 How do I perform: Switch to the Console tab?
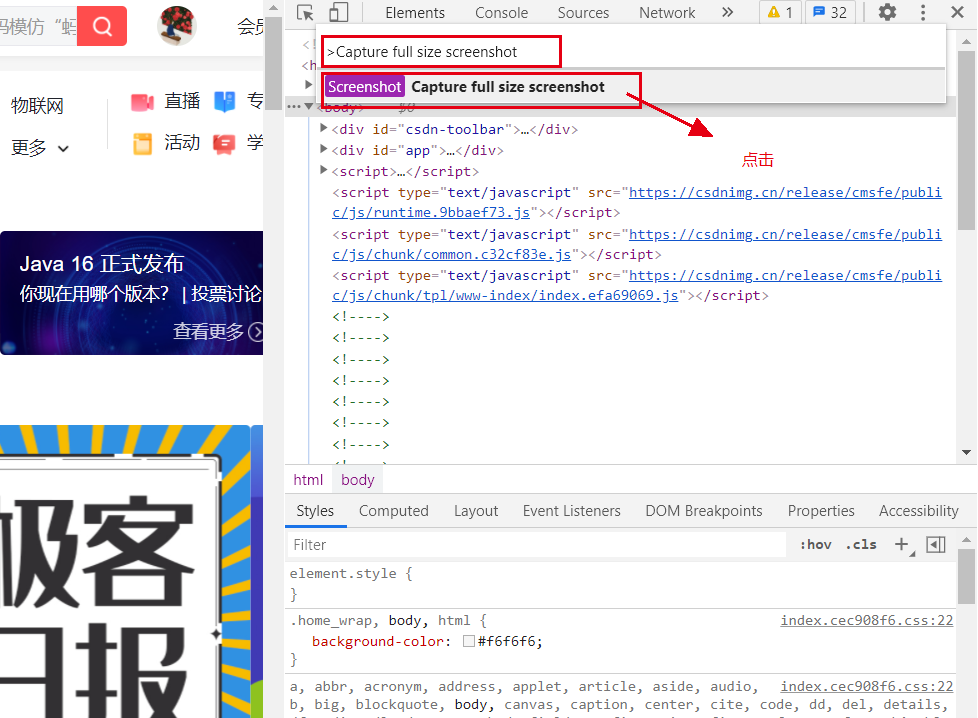pos(501,12)
